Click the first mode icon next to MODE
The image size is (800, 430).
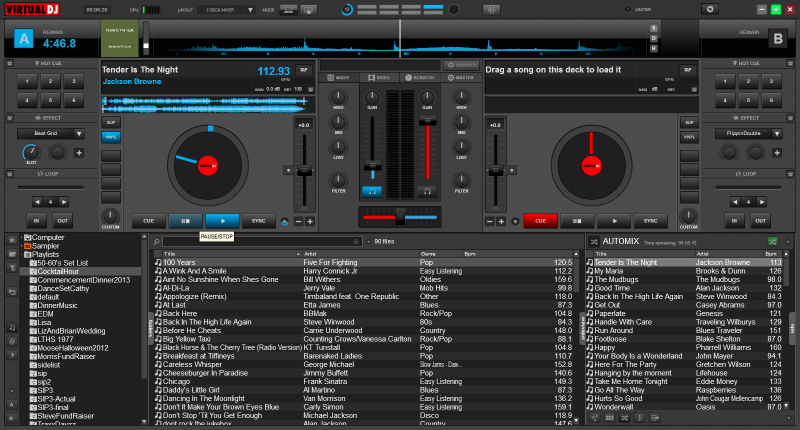288,10
